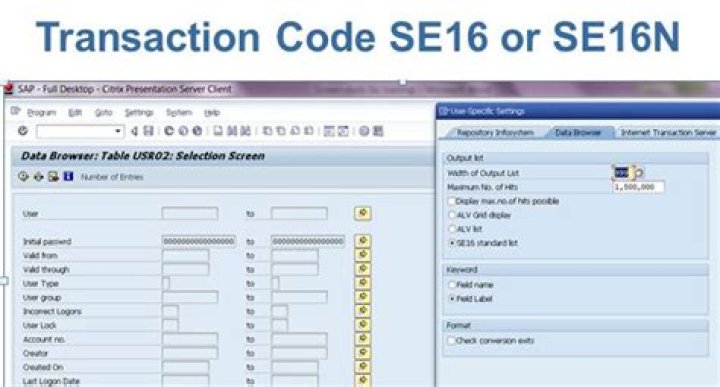The height and width of the screenshot is (387, 720).
Task: Open multiple selection for User Lock row
Action: (363, 325)
